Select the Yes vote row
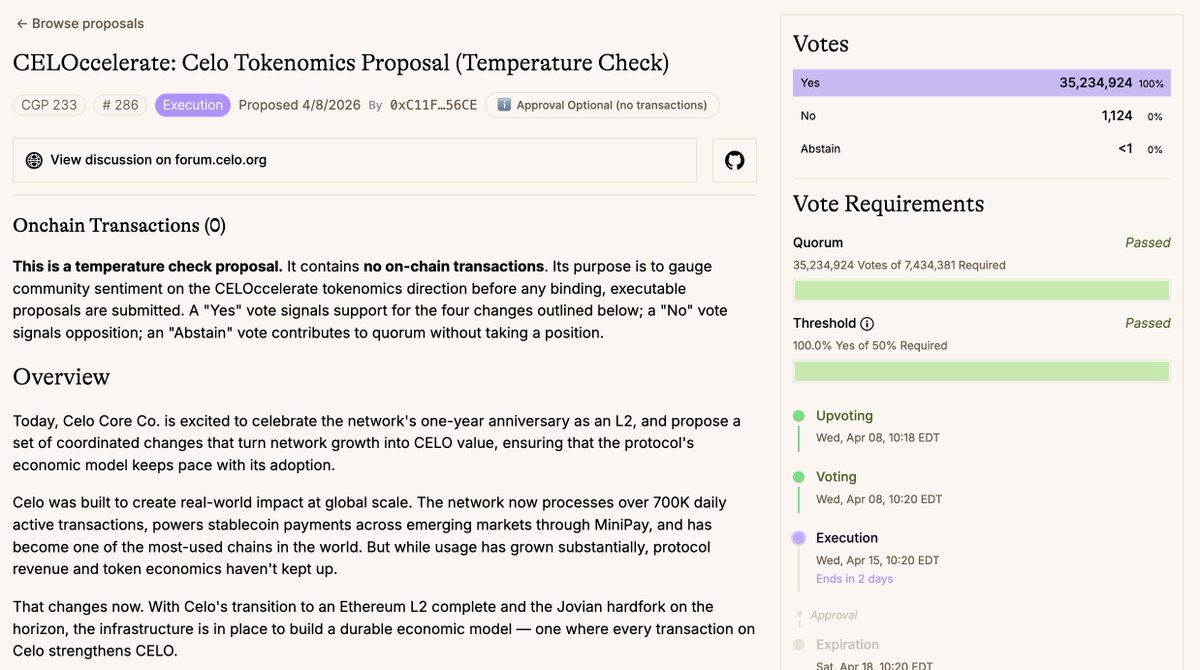Image resolution: width=1200 pixels, height=670 pixels. [981, 83]
